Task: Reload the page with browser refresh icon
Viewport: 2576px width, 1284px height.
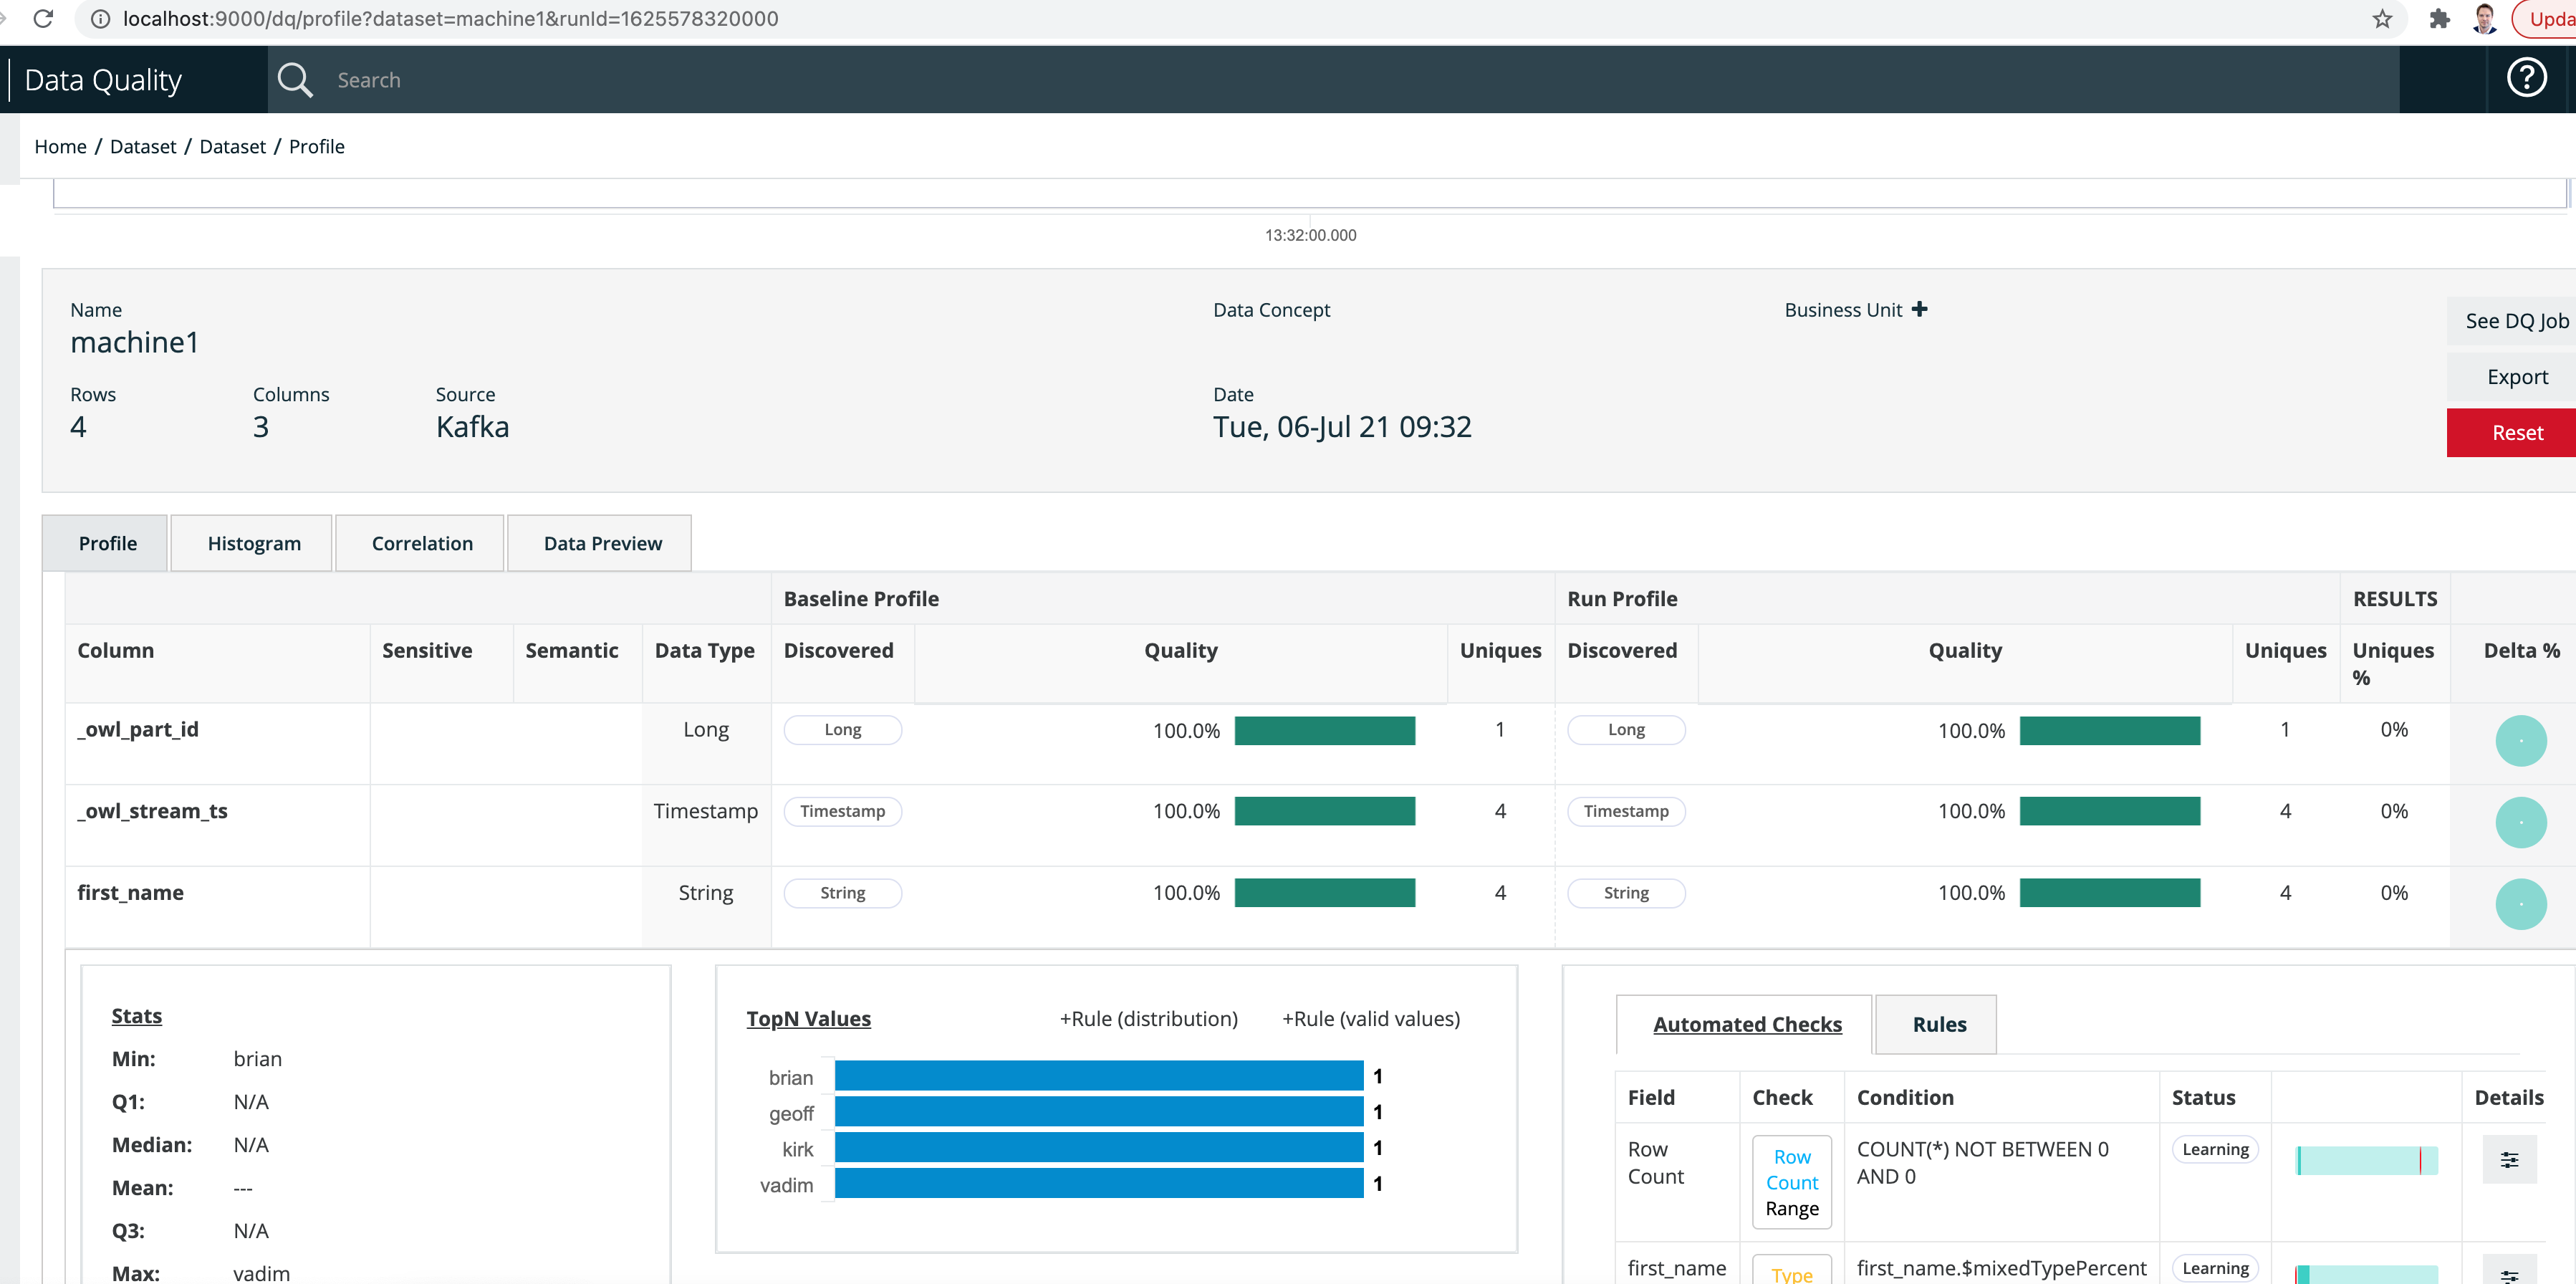Action: click(x=43, y=18)
